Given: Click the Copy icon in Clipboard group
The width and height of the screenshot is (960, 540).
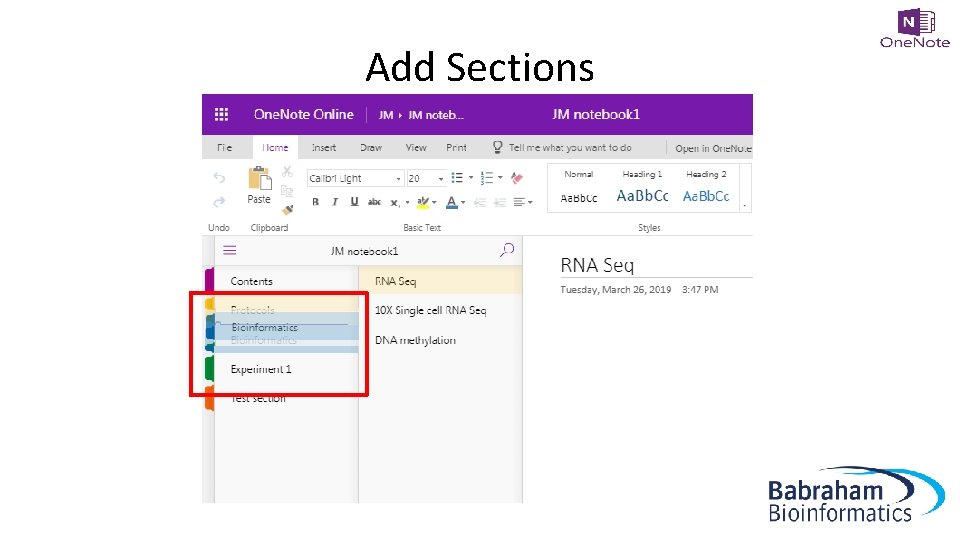Looking at the screenshot, I should 287,190.
